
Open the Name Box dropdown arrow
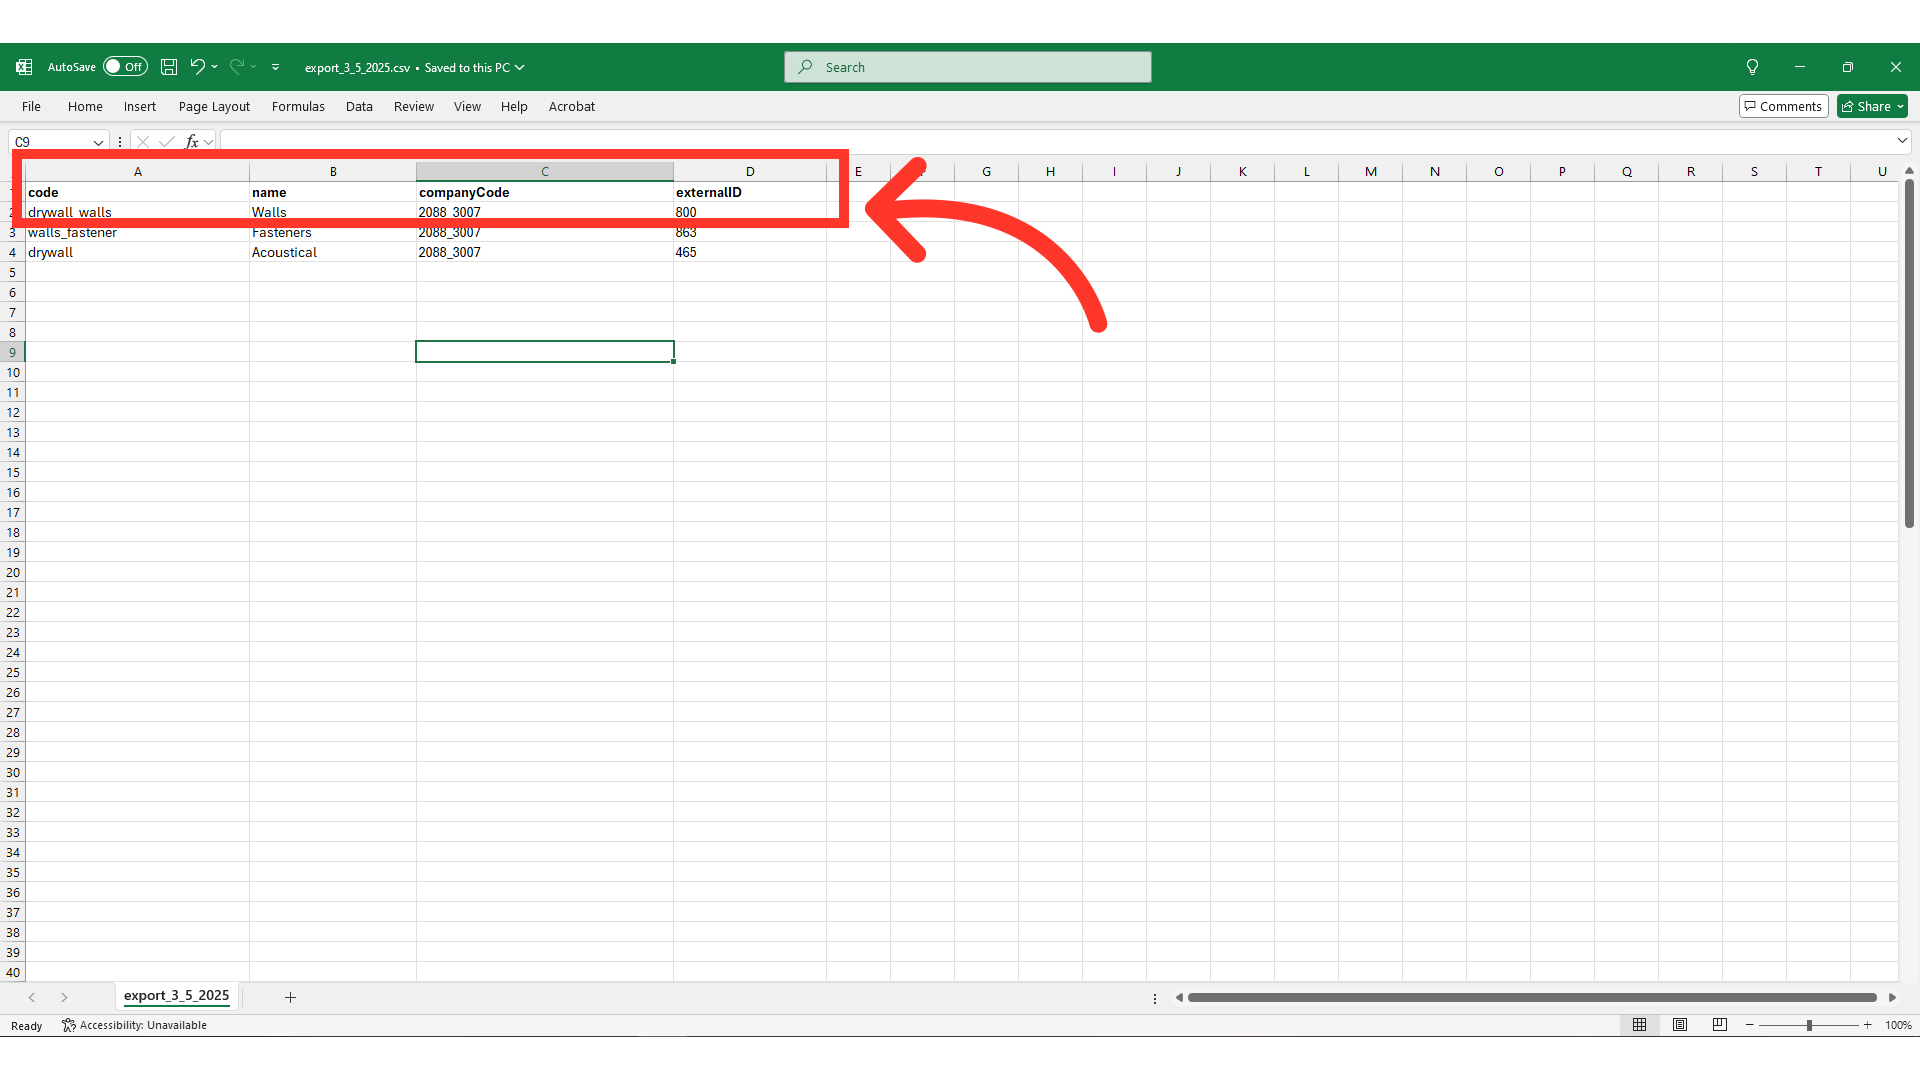click(98, 142)
